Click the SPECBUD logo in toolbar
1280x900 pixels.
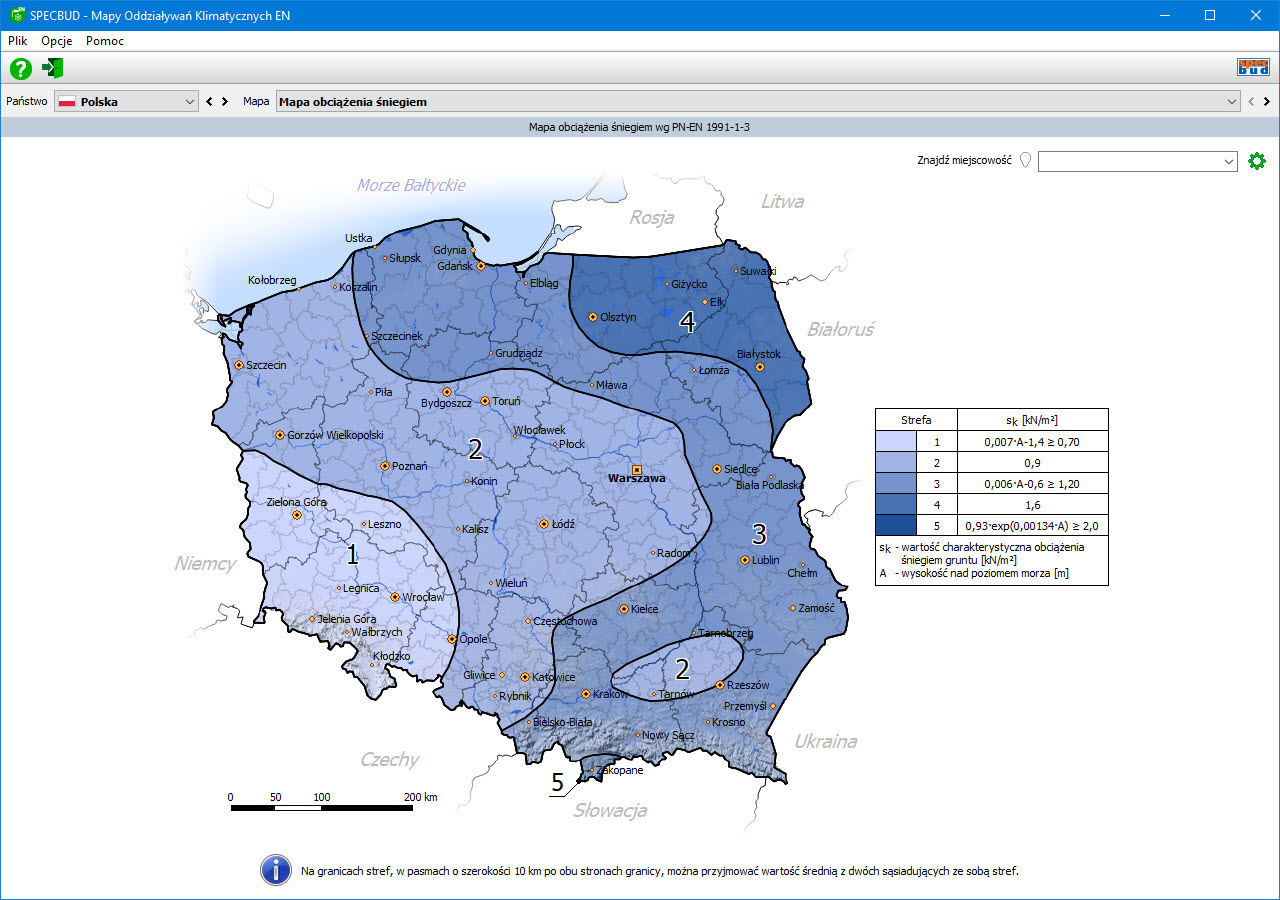(x=1253, y=68)
